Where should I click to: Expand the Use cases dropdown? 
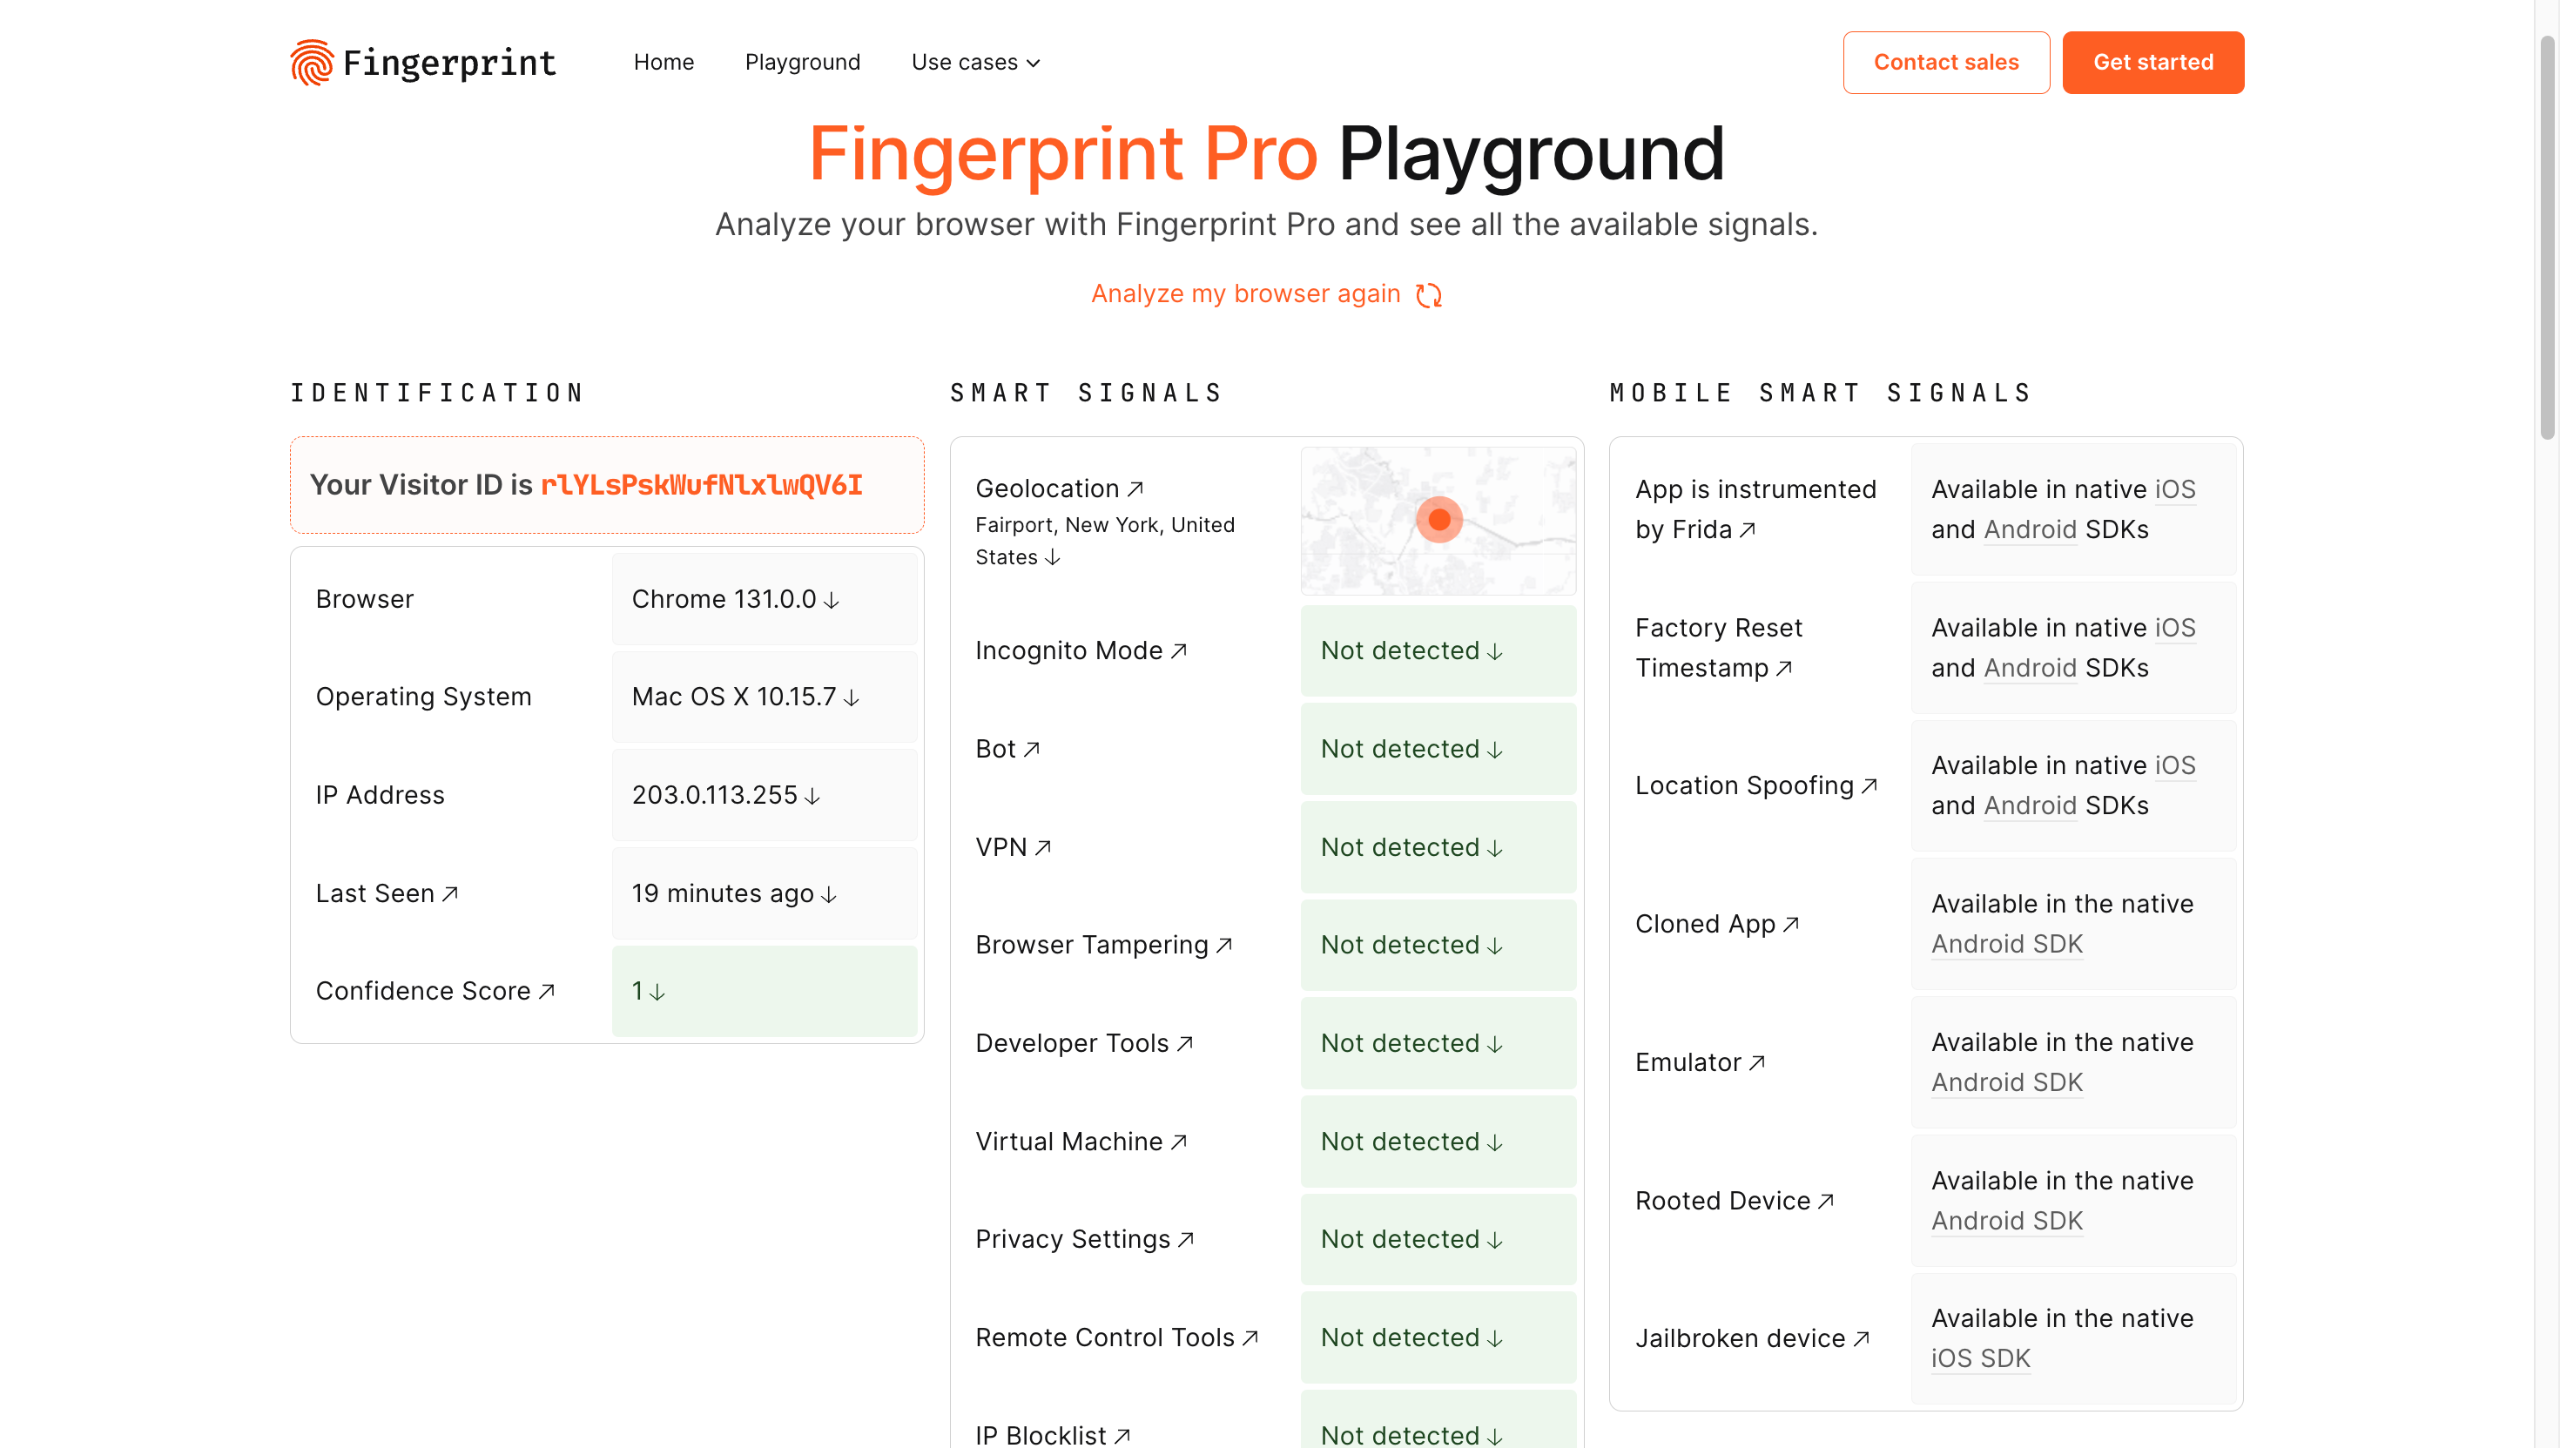pyautogui.click(x=975, y=62)
